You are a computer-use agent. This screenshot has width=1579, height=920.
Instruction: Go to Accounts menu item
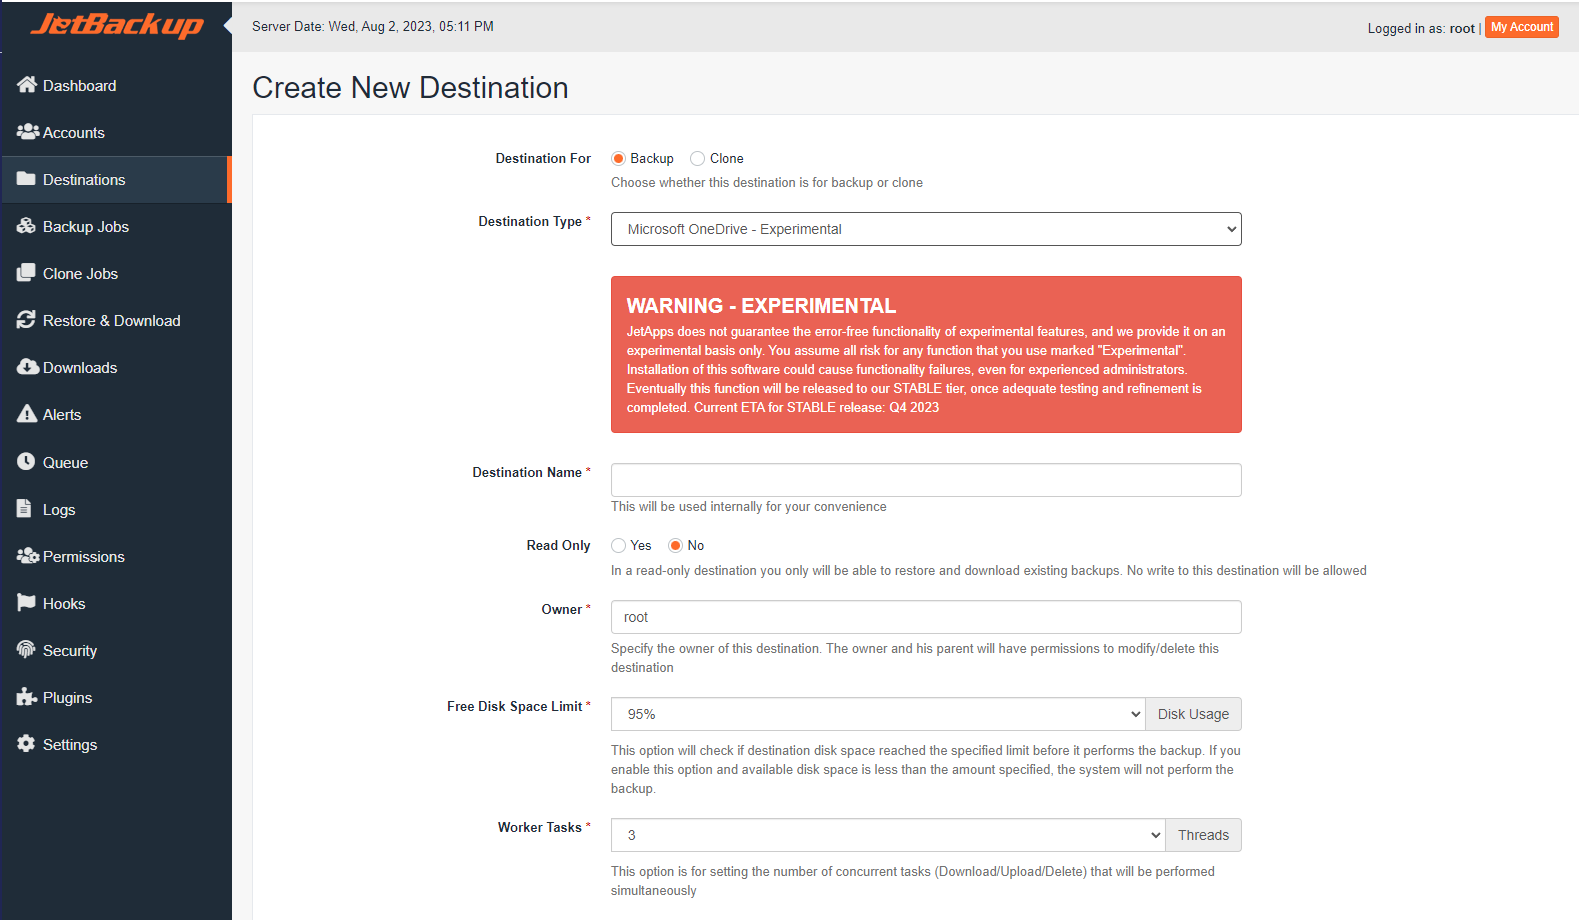116,132
